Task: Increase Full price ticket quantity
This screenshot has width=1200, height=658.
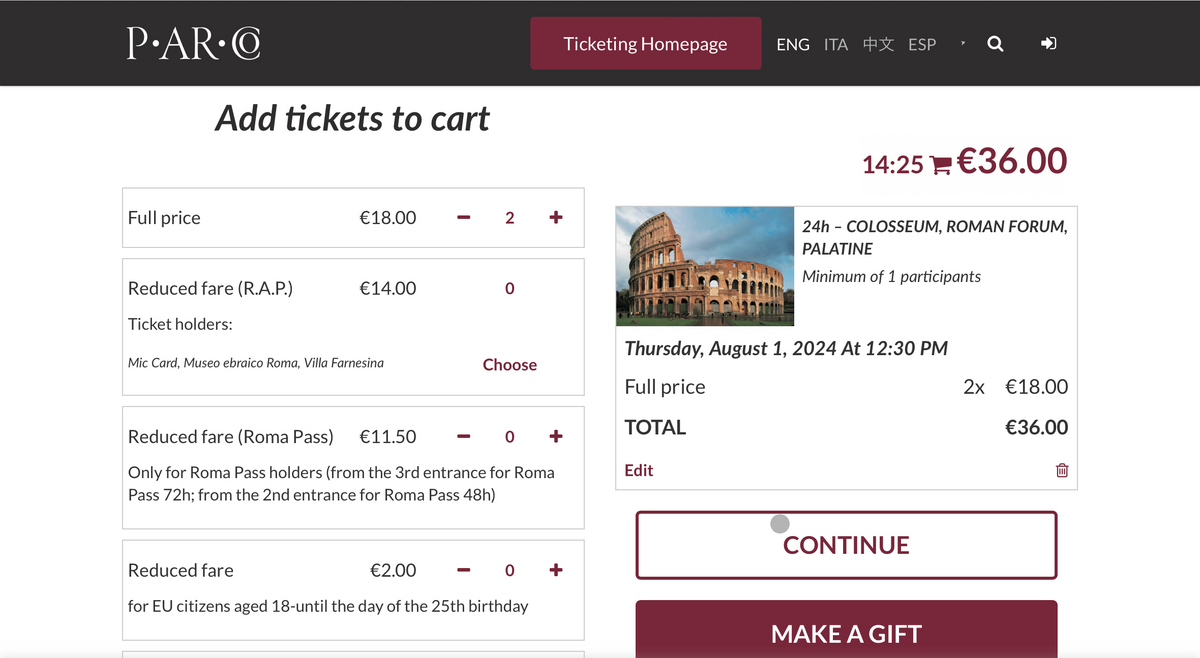Action: pos(556,217)
